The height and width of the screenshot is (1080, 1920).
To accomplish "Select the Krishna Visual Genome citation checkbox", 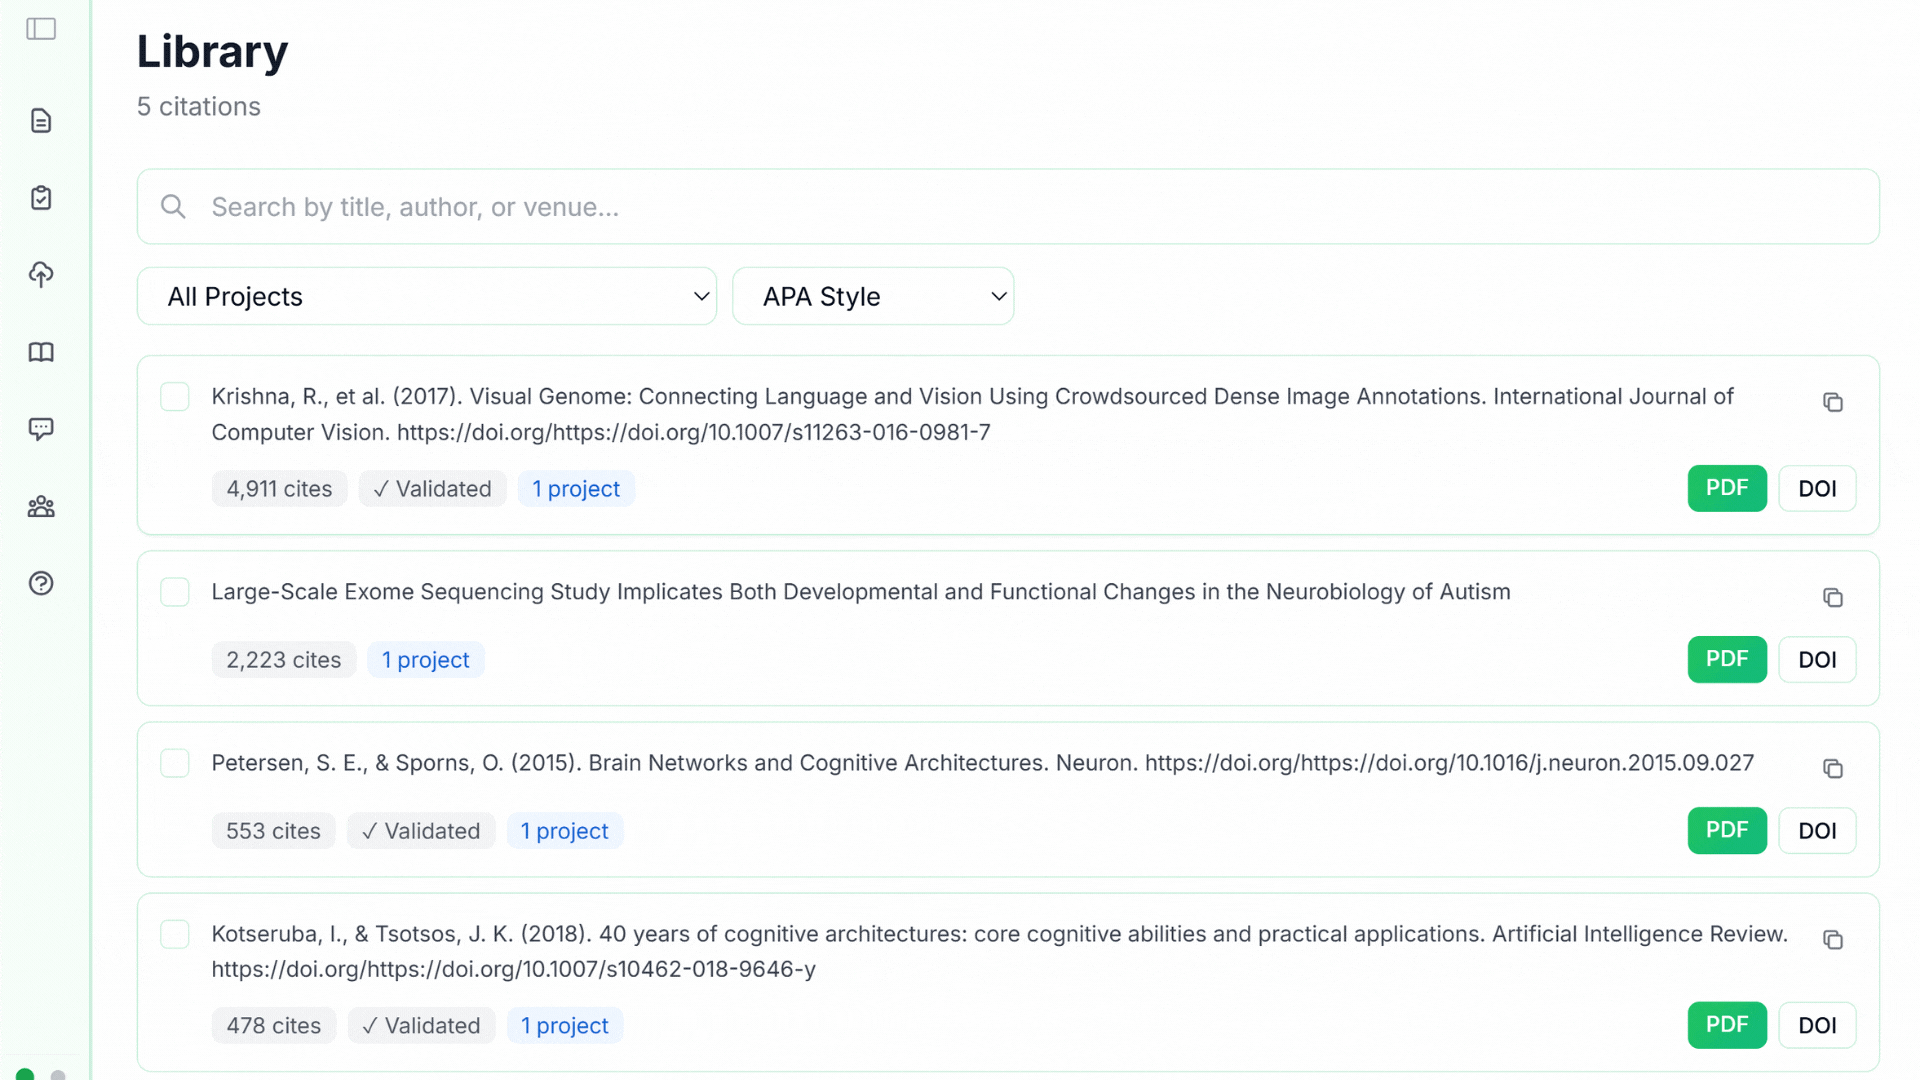I will tap(175, 397).
